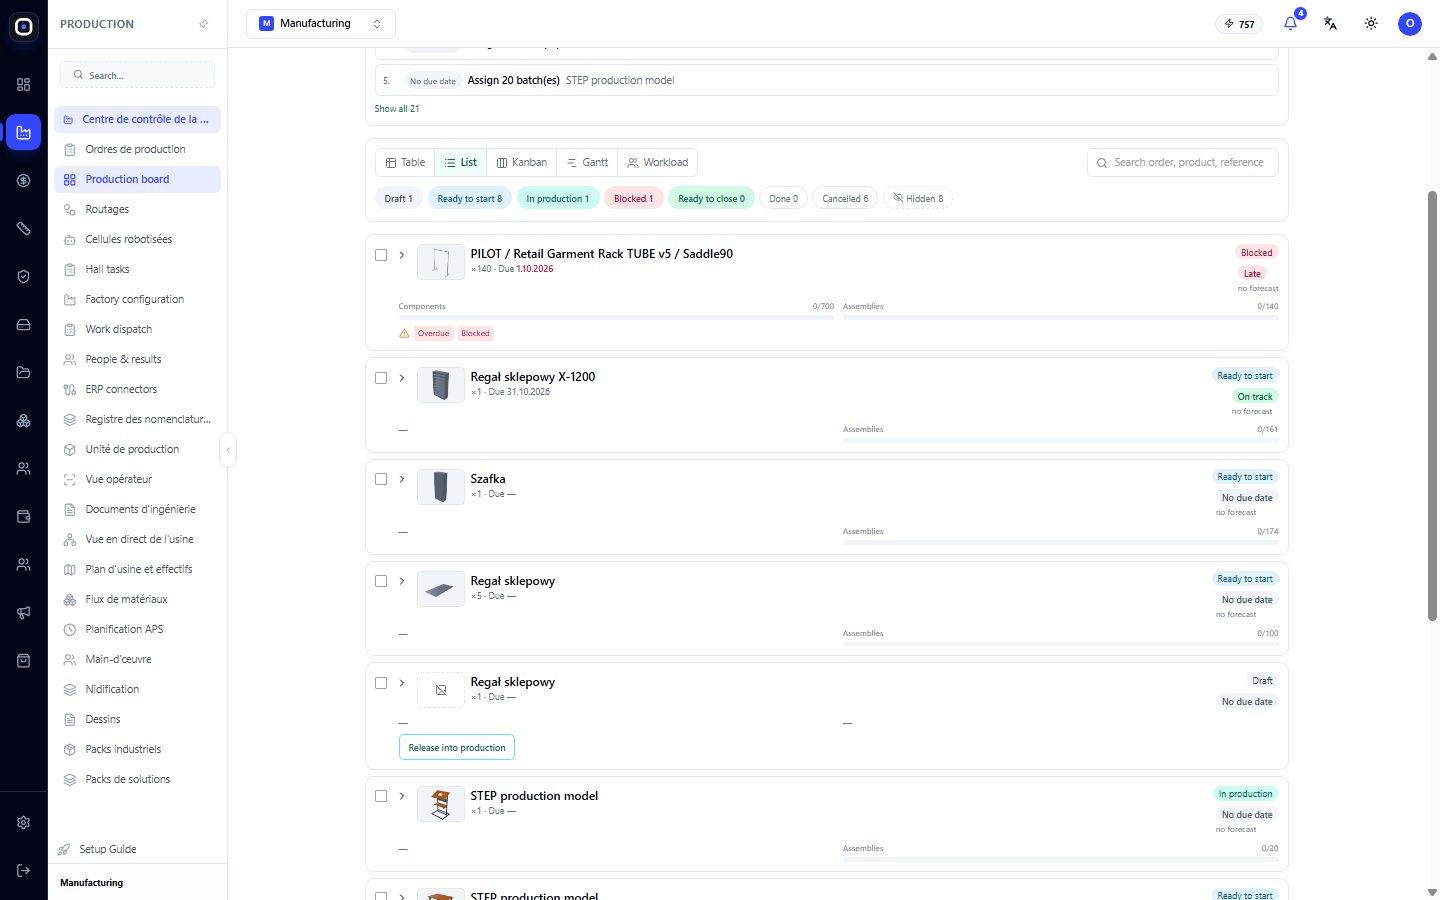Open the dollar finance icon in left rail

pyautogui.click(x=23, y=180)
